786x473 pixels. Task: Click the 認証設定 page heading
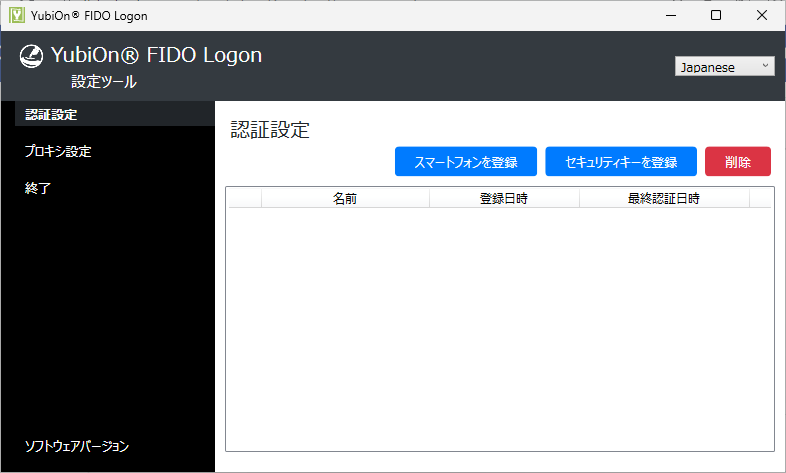pos(270,130)
